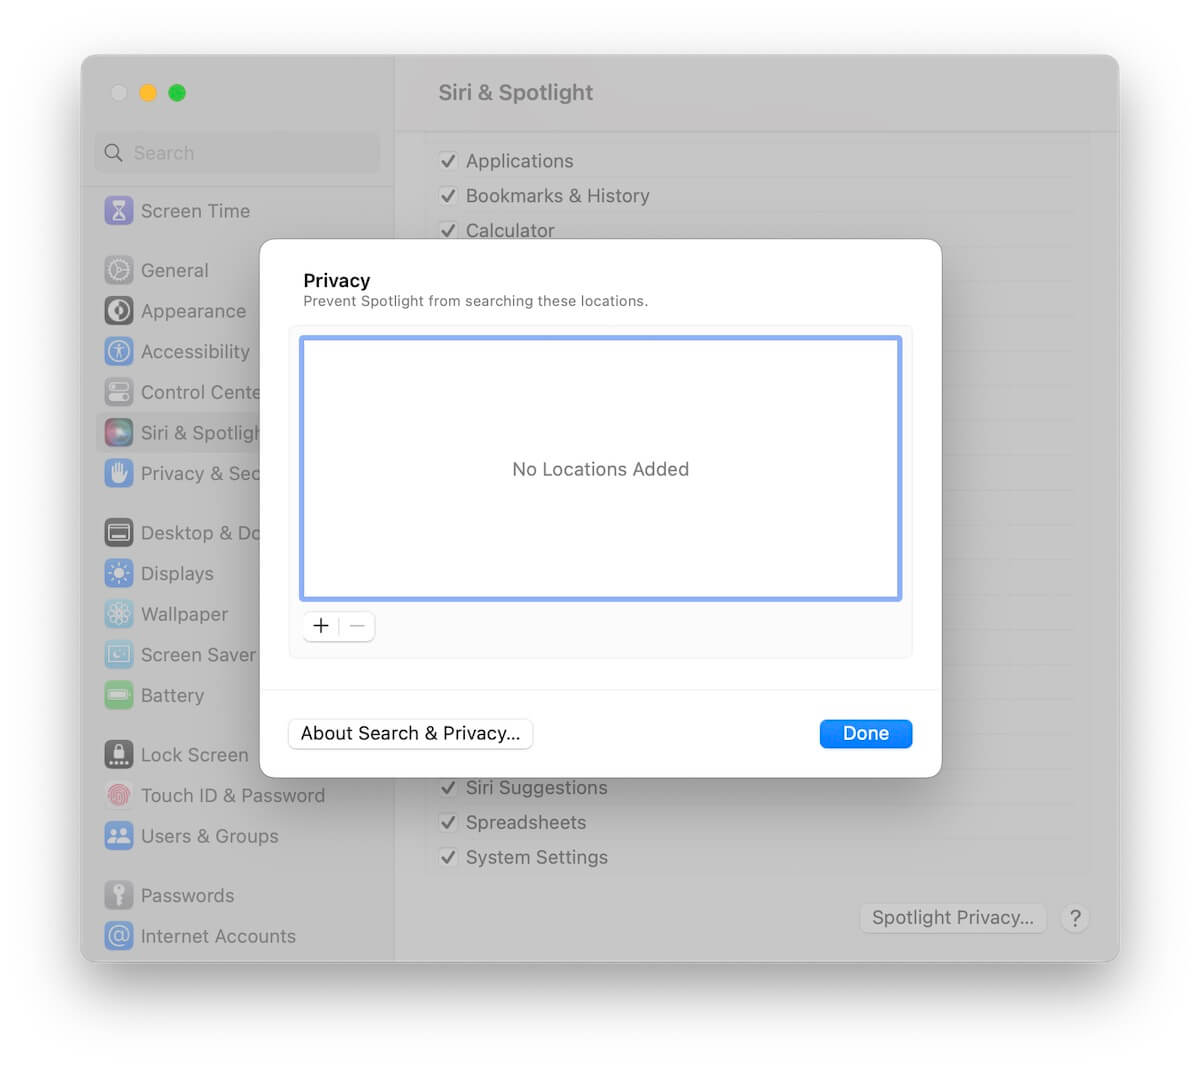The height and width of the screenshot is (1069, 1200).
Task: Click the Internet Accounts @ icon
Action: click(119, 936)
